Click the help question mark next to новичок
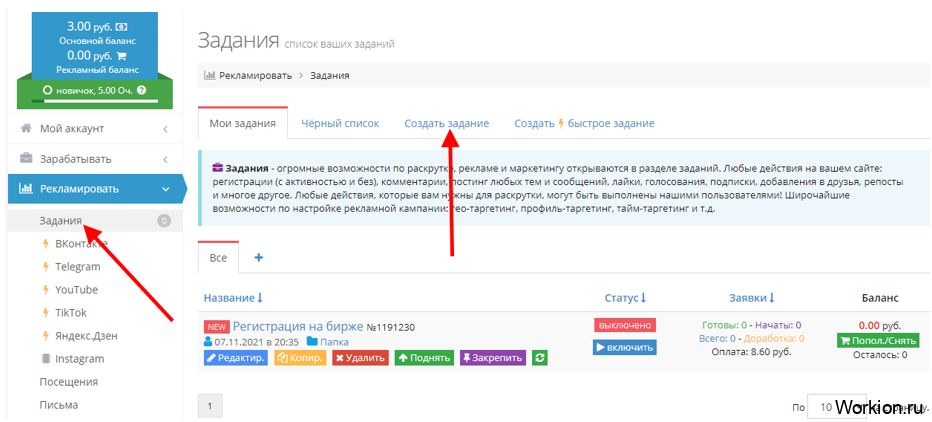 click(x=141, y=90)
